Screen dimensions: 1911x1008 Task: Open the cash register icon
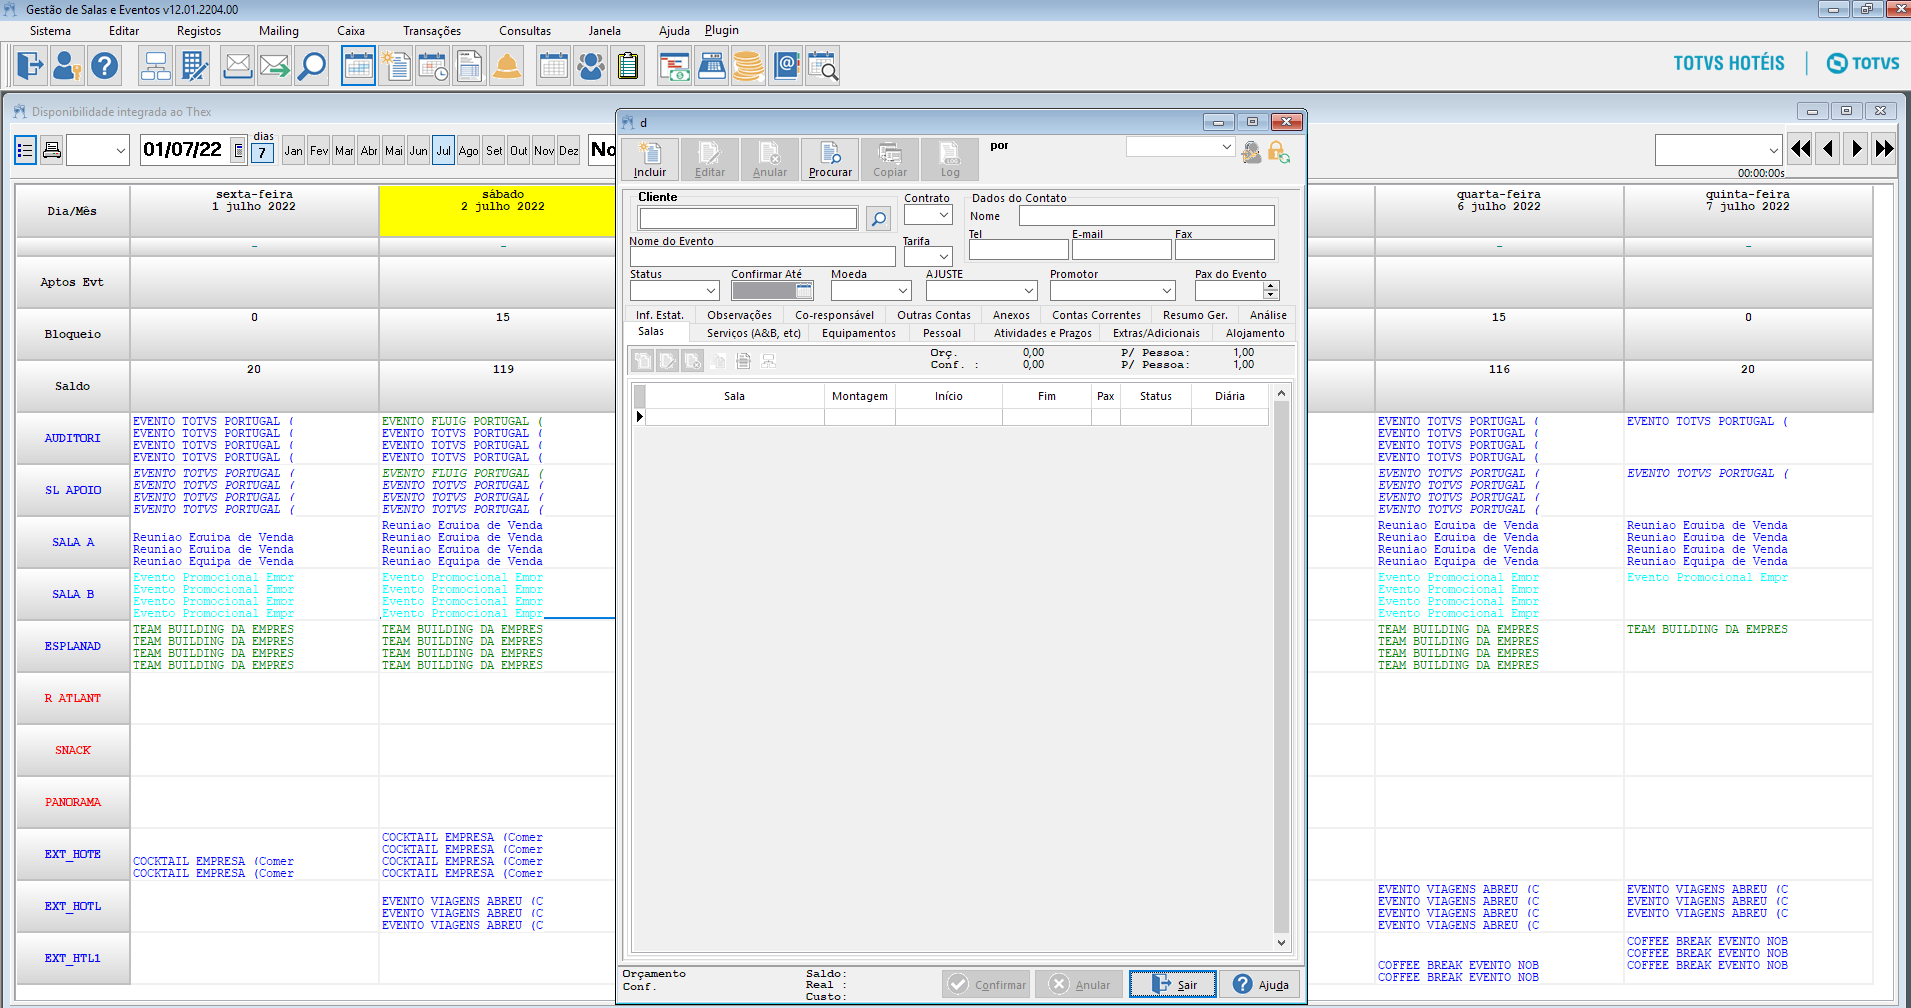(711, 66)
